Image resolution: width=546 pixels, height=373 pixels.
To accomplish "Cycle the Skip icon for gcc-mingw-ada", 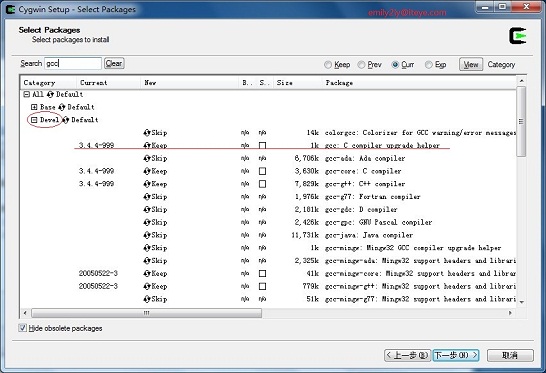I will pos(147,261).
